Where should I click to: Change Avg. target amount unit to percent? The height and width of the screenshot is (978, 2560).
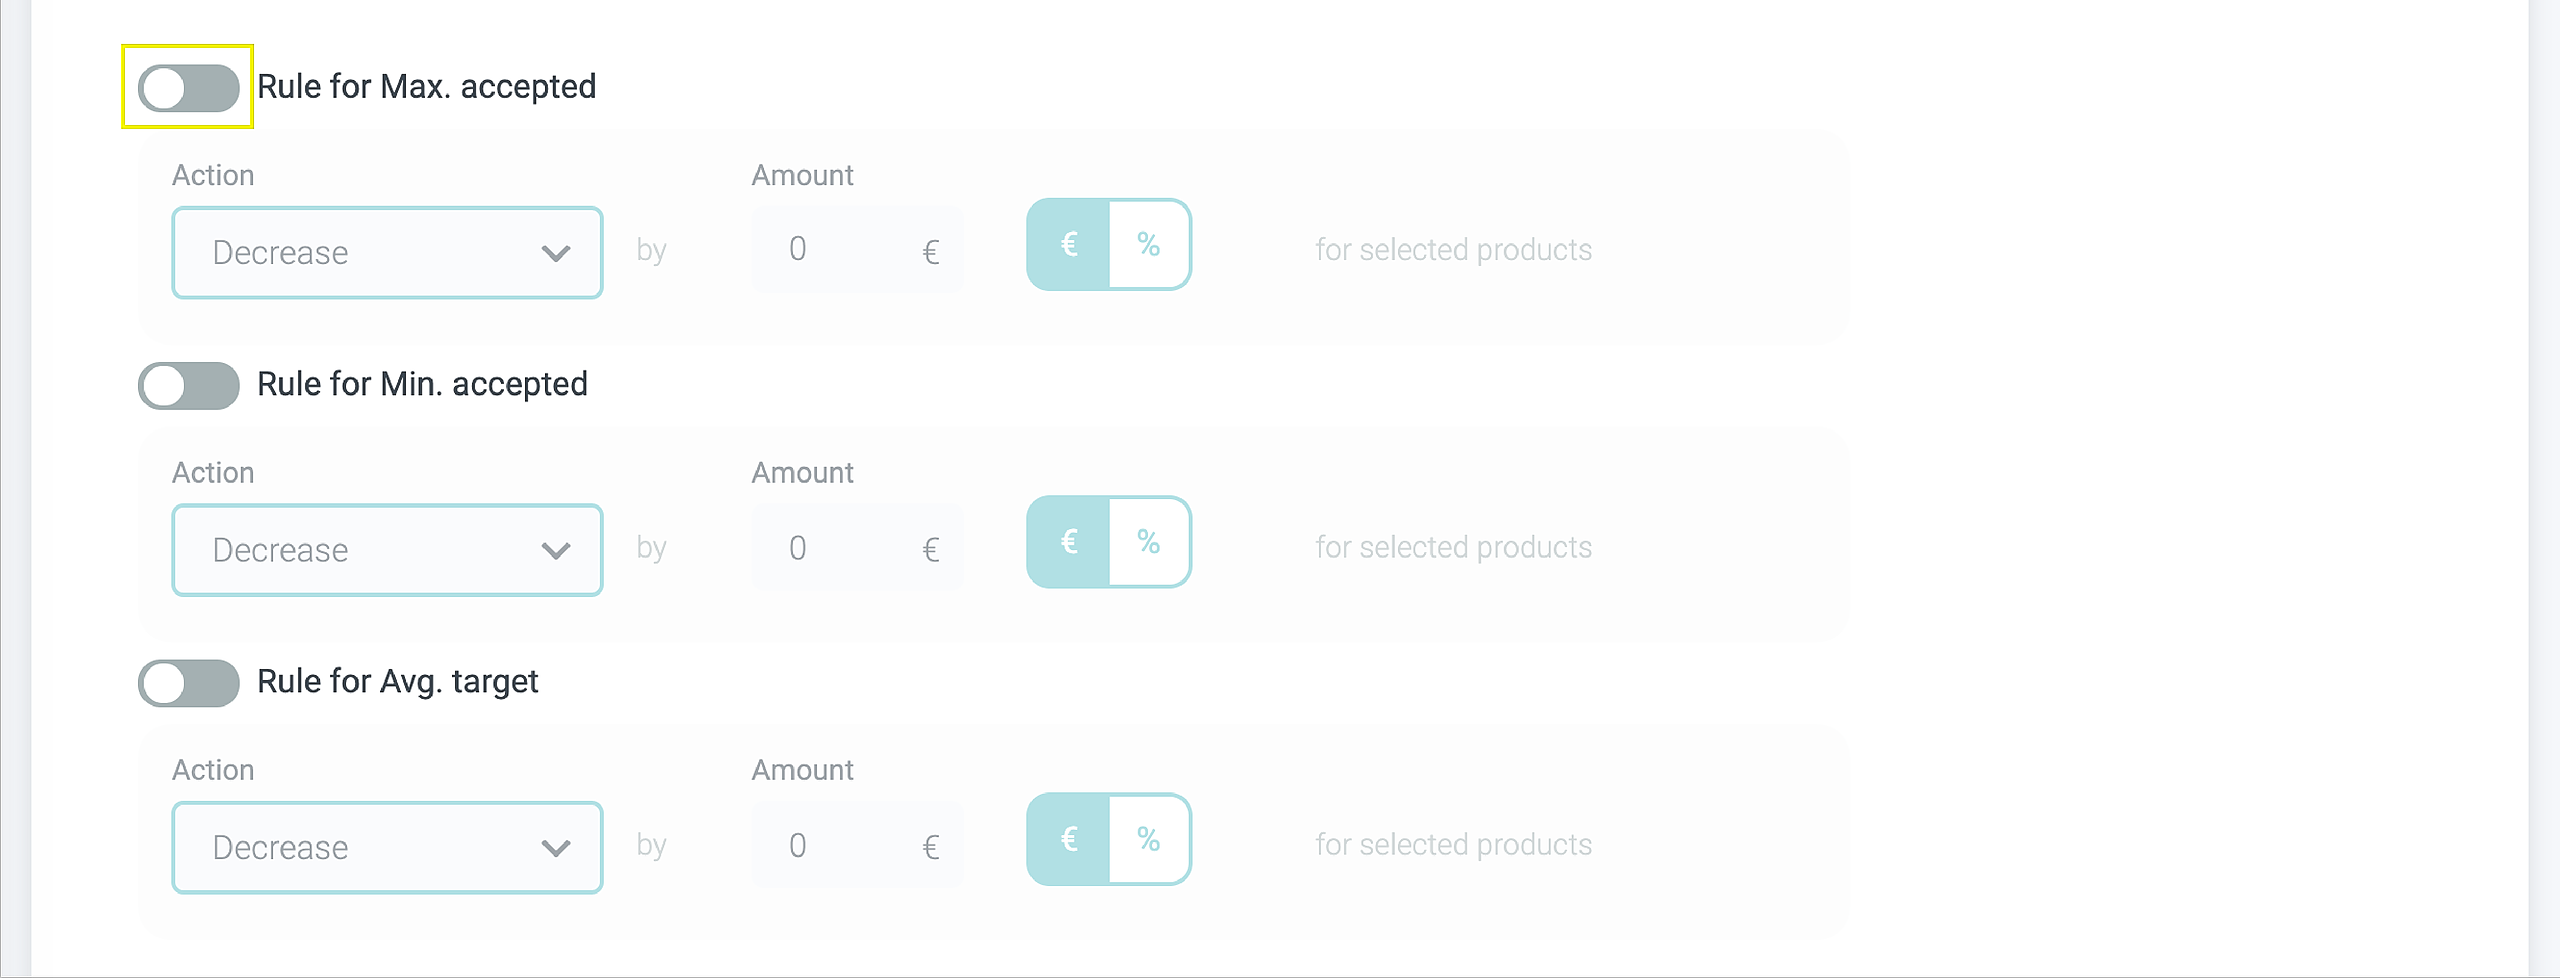pyautogui.click(x=1149, y=839)
